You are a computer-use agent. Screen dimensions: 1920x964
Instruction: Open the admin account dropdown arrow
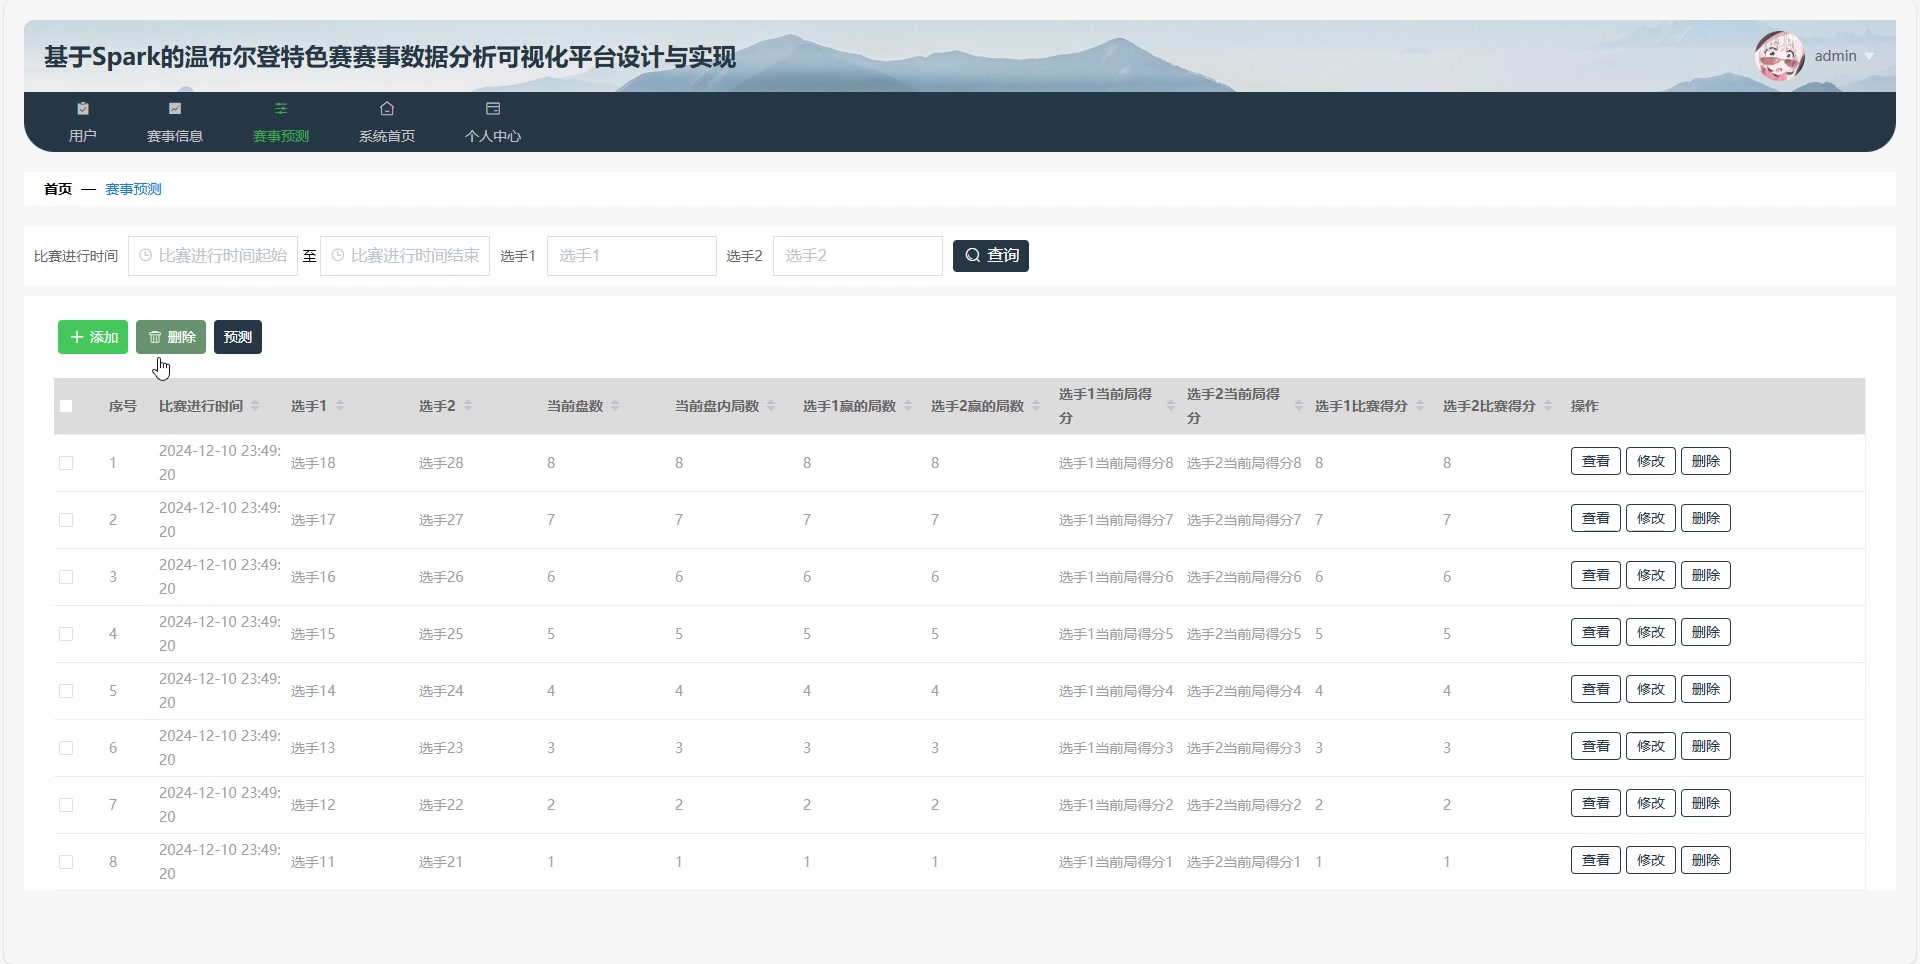tap(1869, 57)
